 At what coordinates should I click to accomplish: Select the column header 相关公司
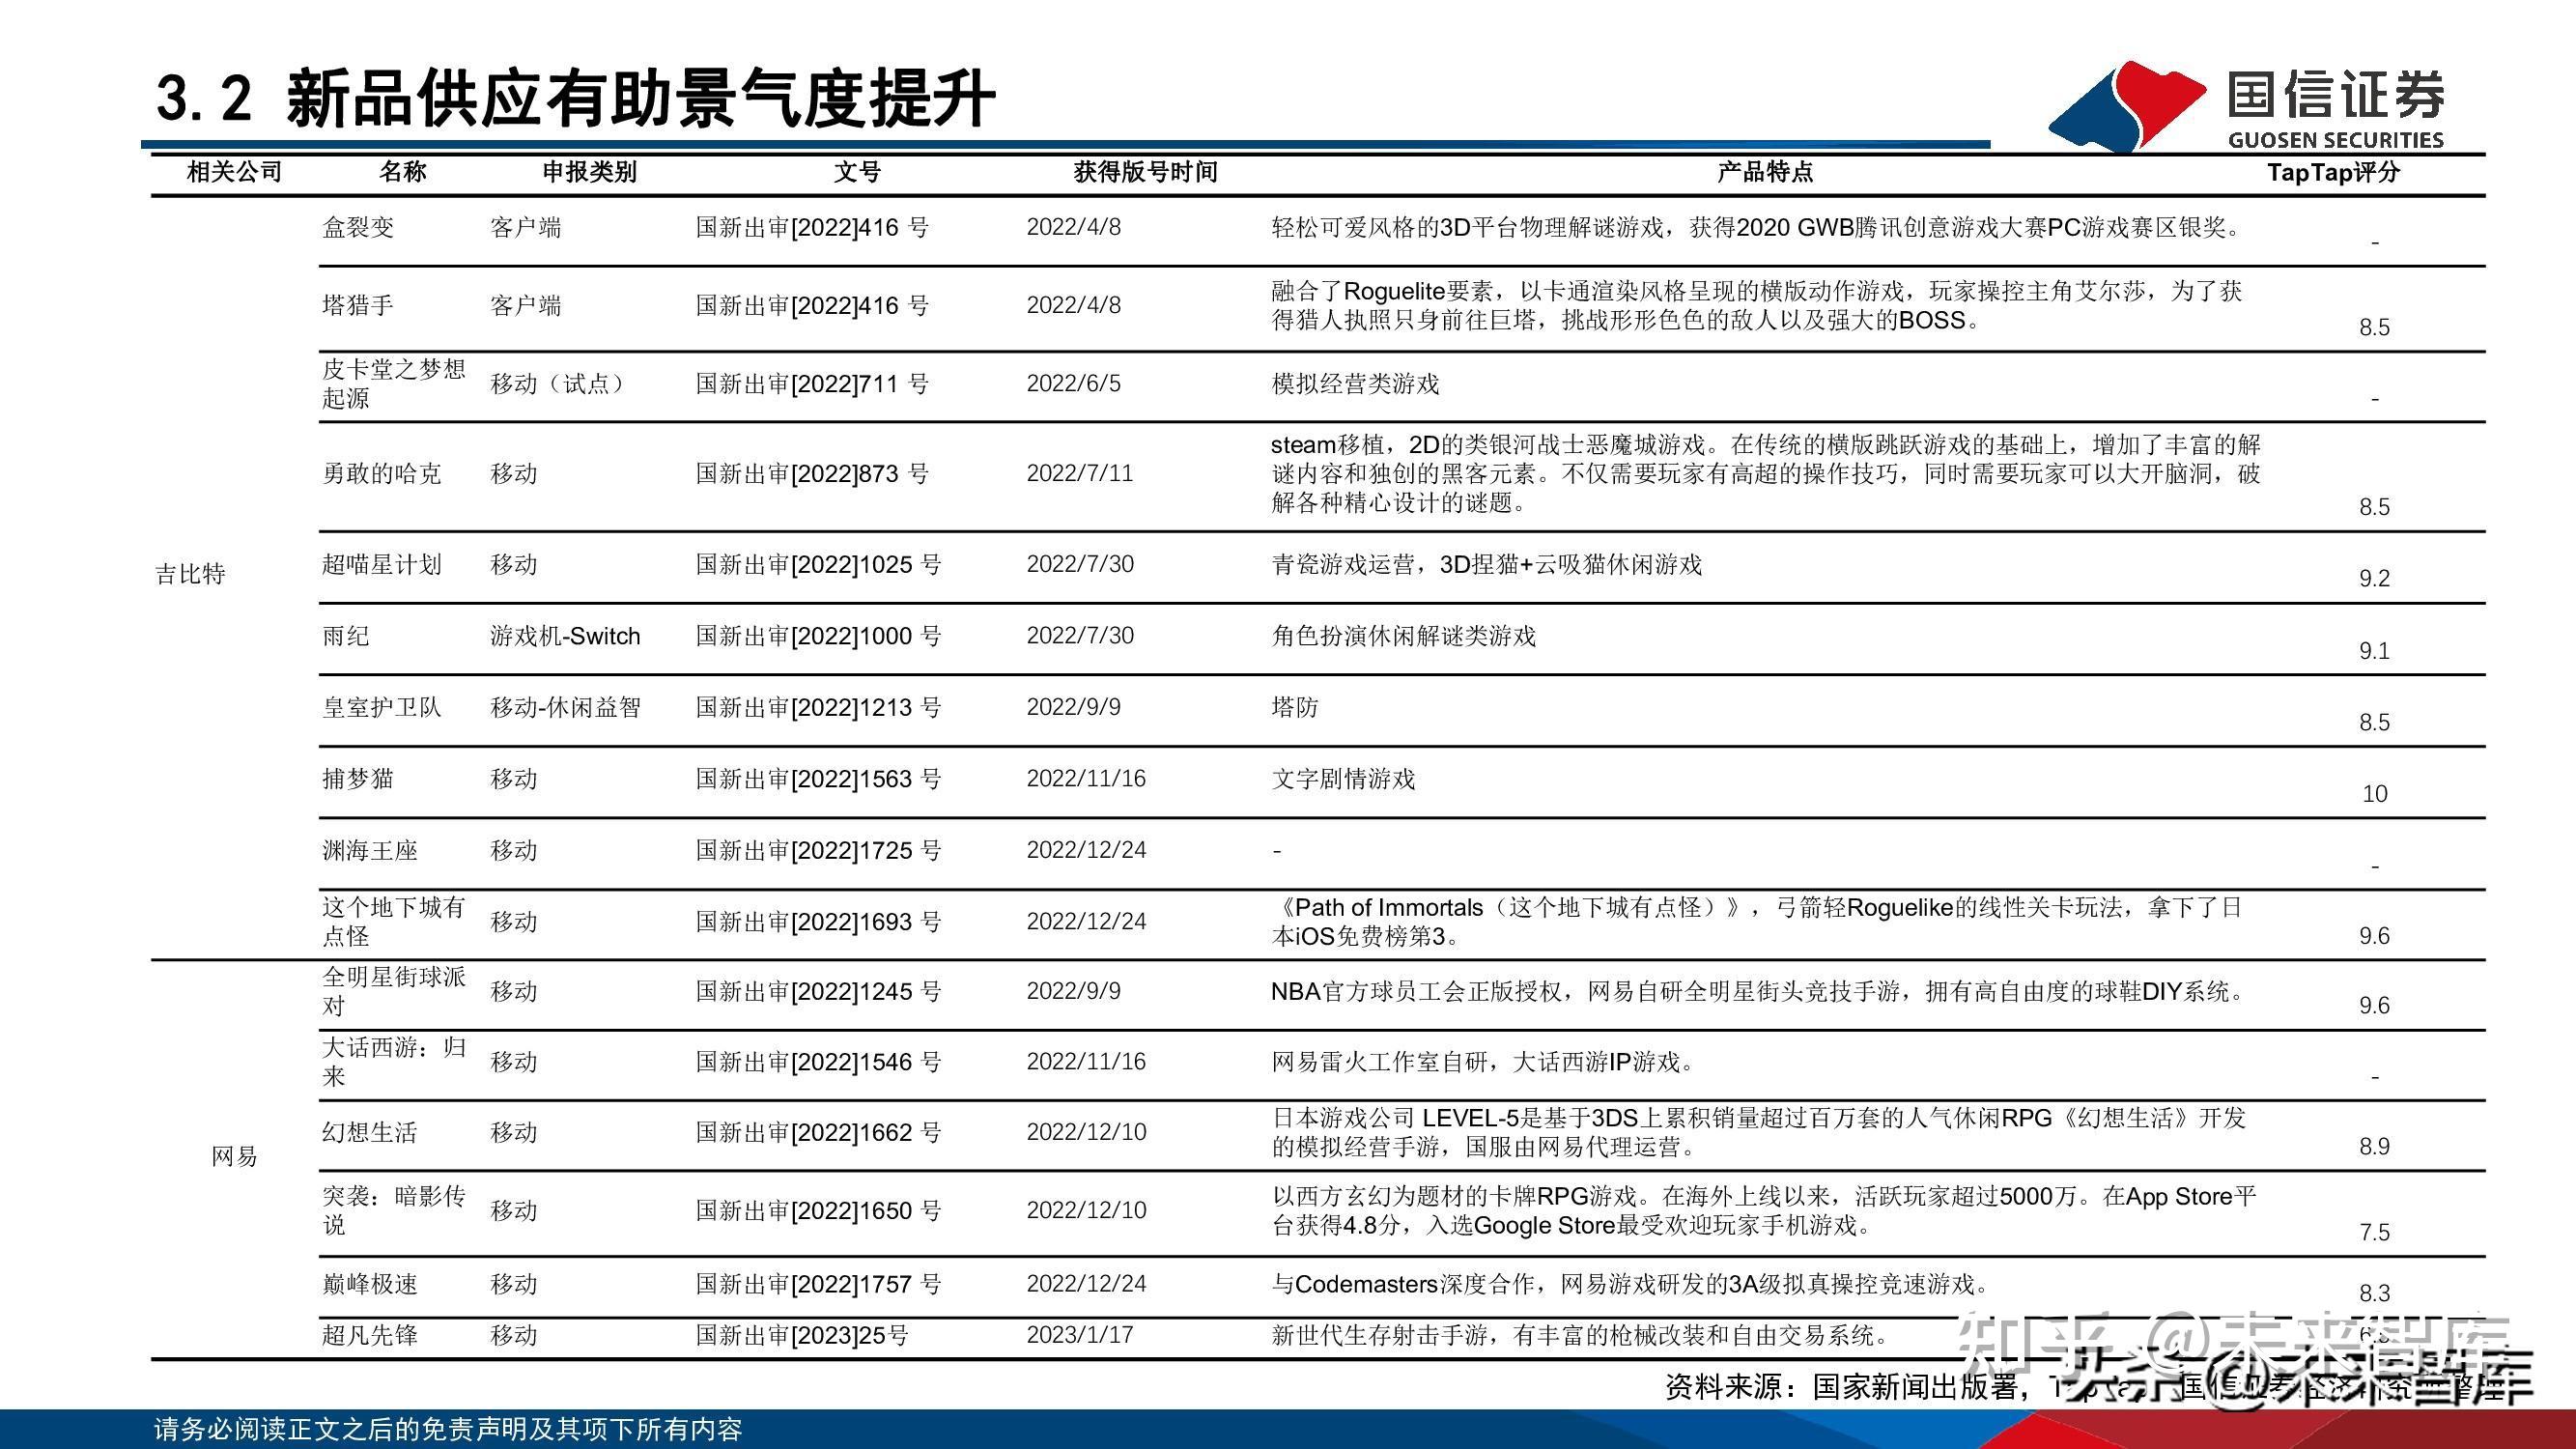pos(235,172)
